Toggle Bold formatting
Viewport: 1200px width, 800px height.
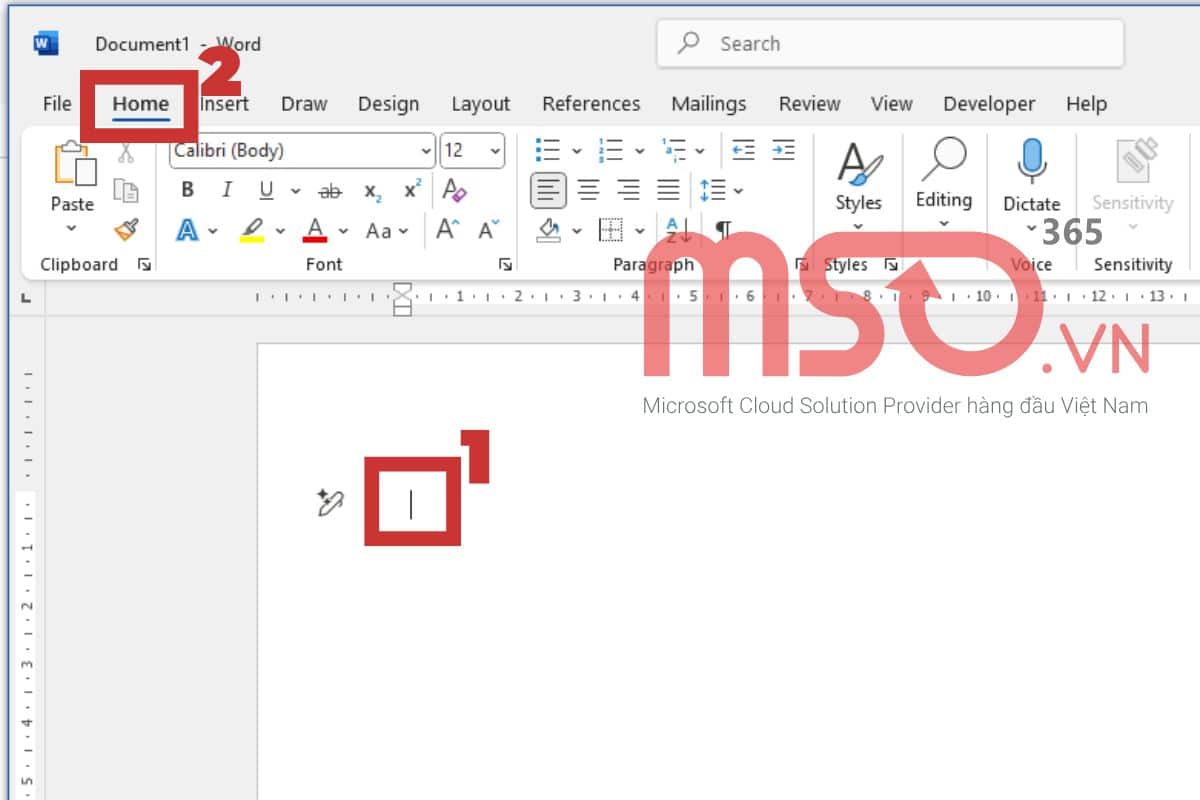point(187,190)
